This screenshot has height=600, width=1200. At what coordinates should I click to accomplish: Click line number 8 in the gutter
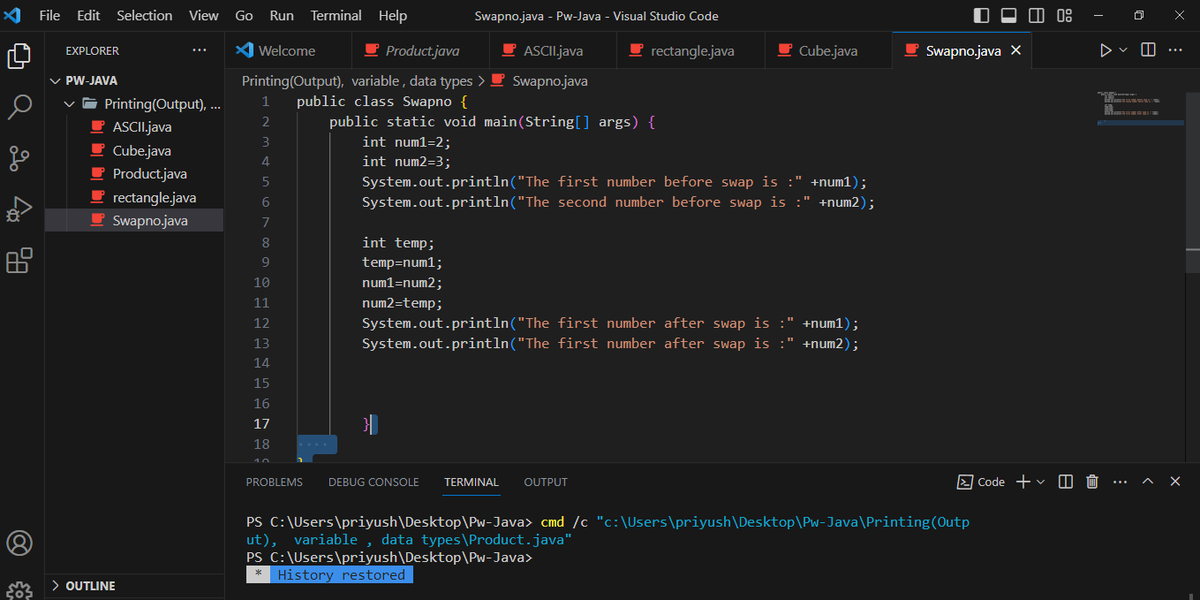(x=264, y=243)
